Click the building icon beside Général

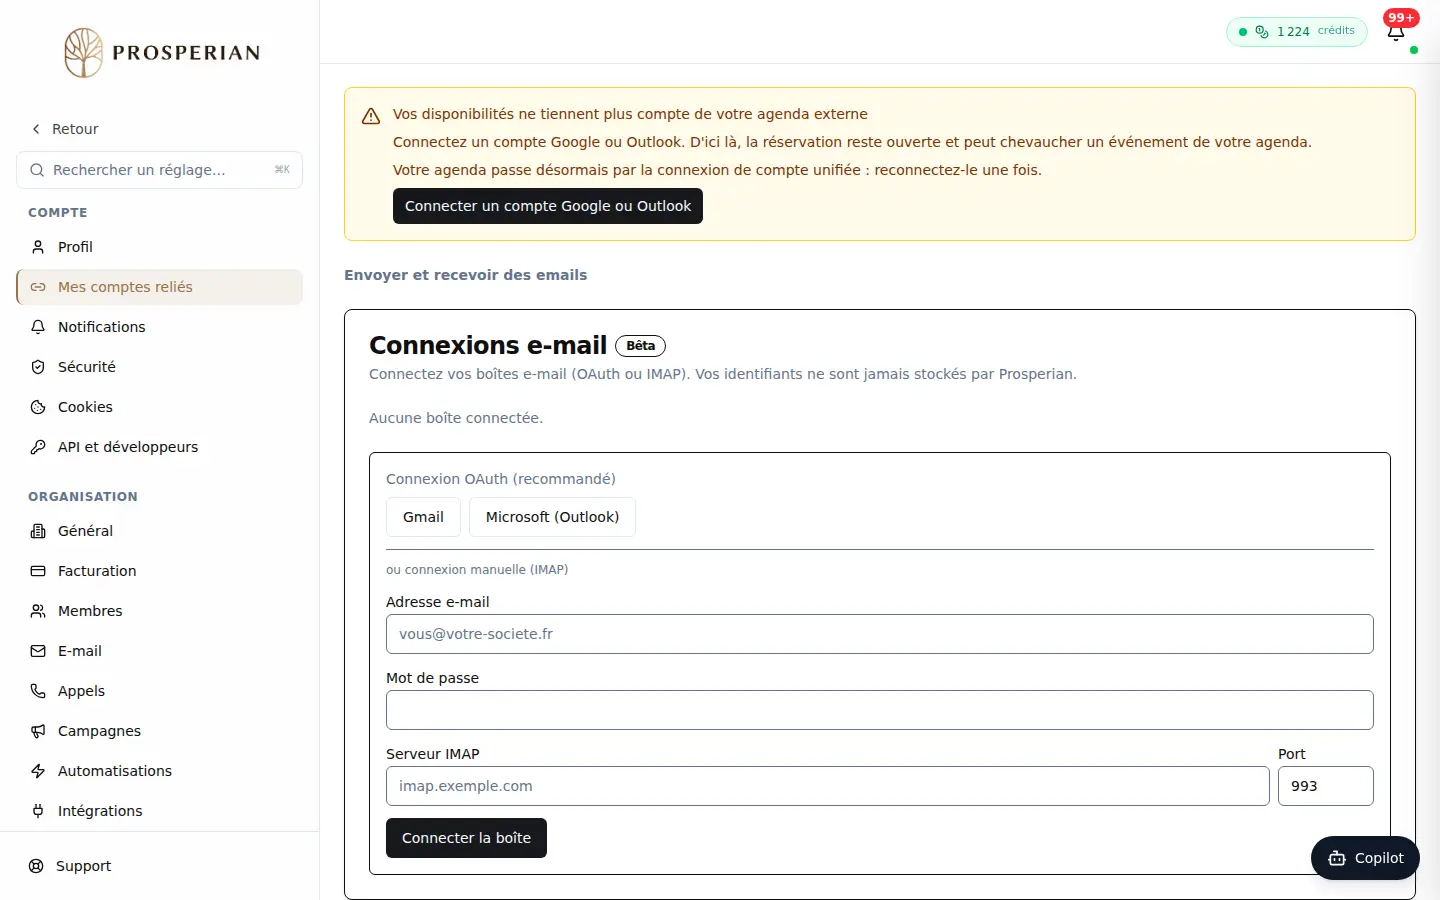[x=38, y=531]
